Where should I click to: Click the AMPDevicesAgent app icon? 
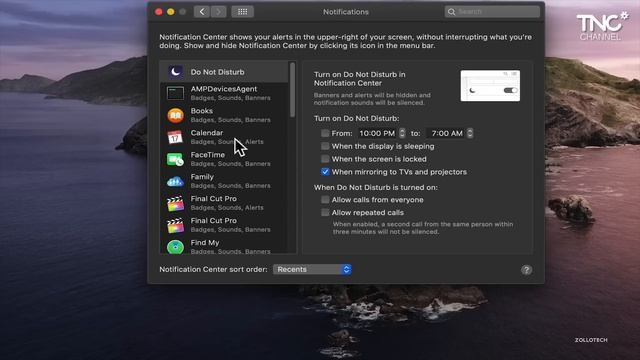point(176,93)
